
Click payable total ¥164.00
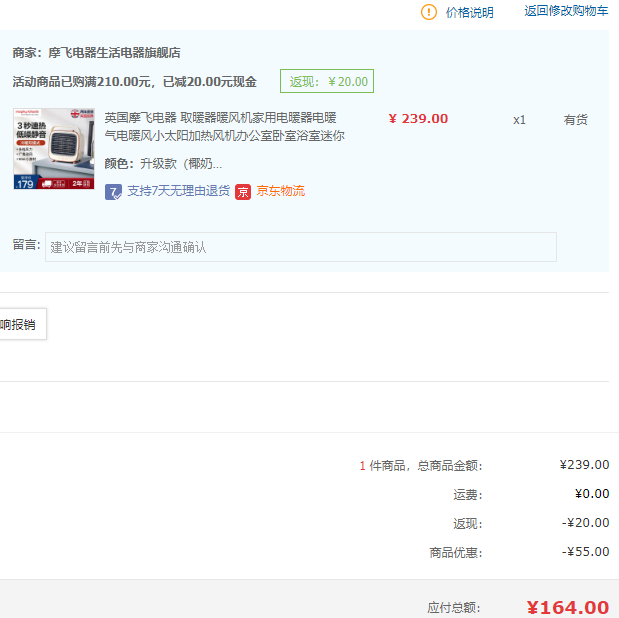[x=568, y=608]
